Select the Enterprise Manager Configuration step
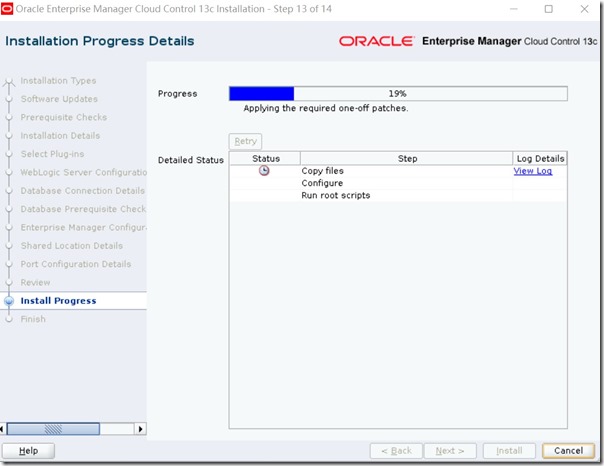The height and width of the screenshot is (466, 604). click(x=84, y=227)
